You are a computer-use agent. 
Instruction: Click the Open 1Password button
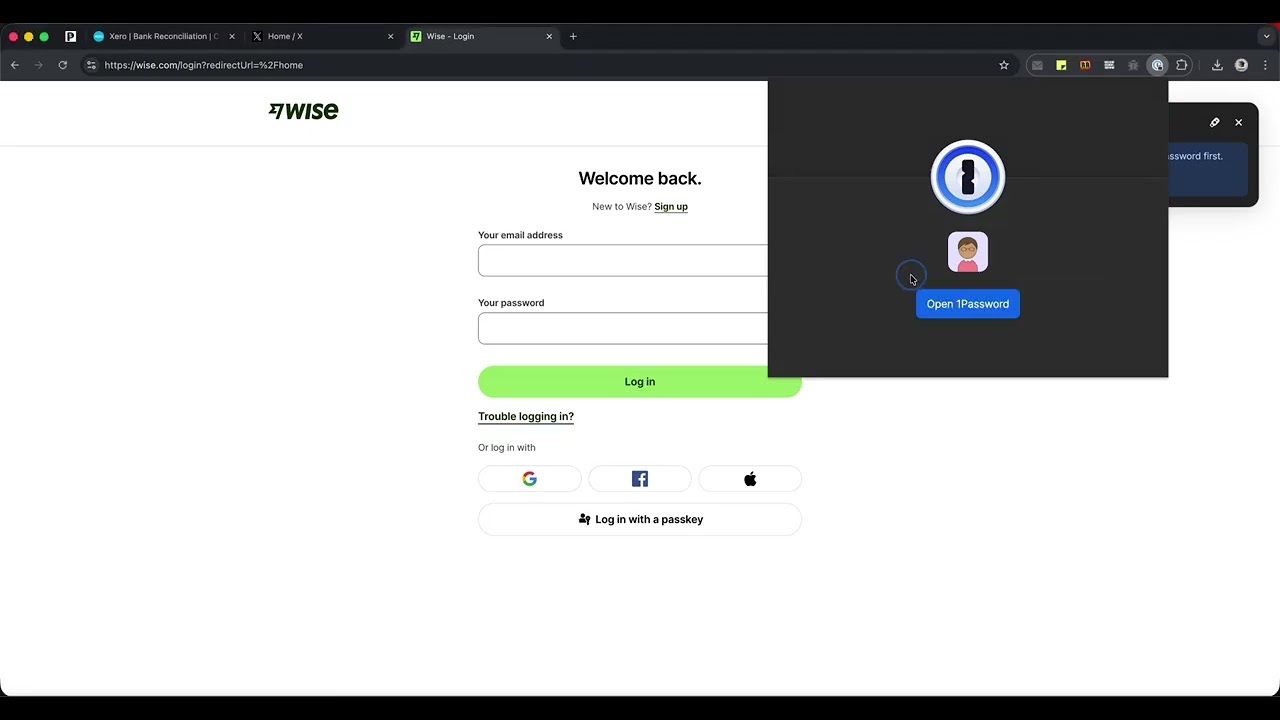(967, 304)
